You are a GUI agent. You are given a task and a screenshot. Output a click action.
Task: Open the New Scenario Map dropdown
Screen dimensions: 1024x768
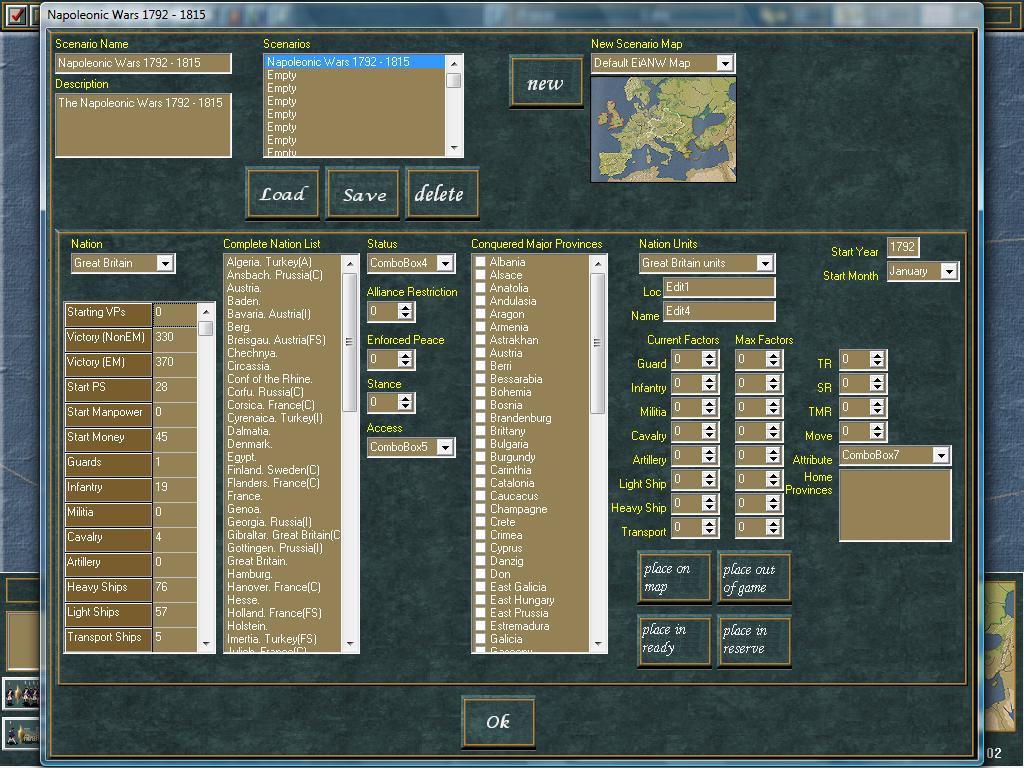[x=726, y=62]
